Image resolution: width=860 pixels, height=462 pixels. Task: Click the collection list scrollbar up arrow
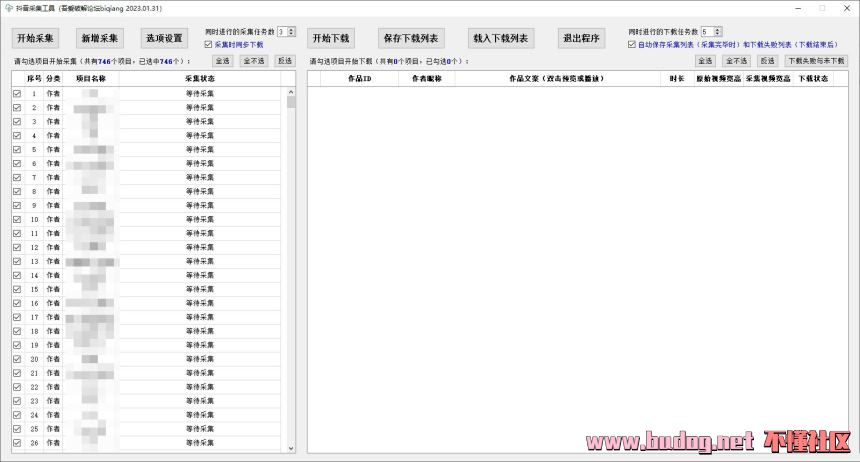[x=291, y=92]
